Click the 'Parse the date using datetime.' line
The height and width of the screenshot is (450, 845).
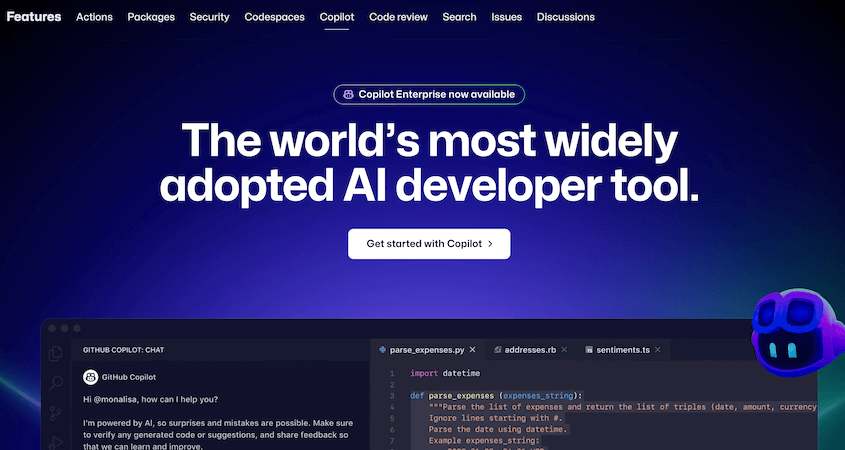pyautogui.click(x=498, y=430)
